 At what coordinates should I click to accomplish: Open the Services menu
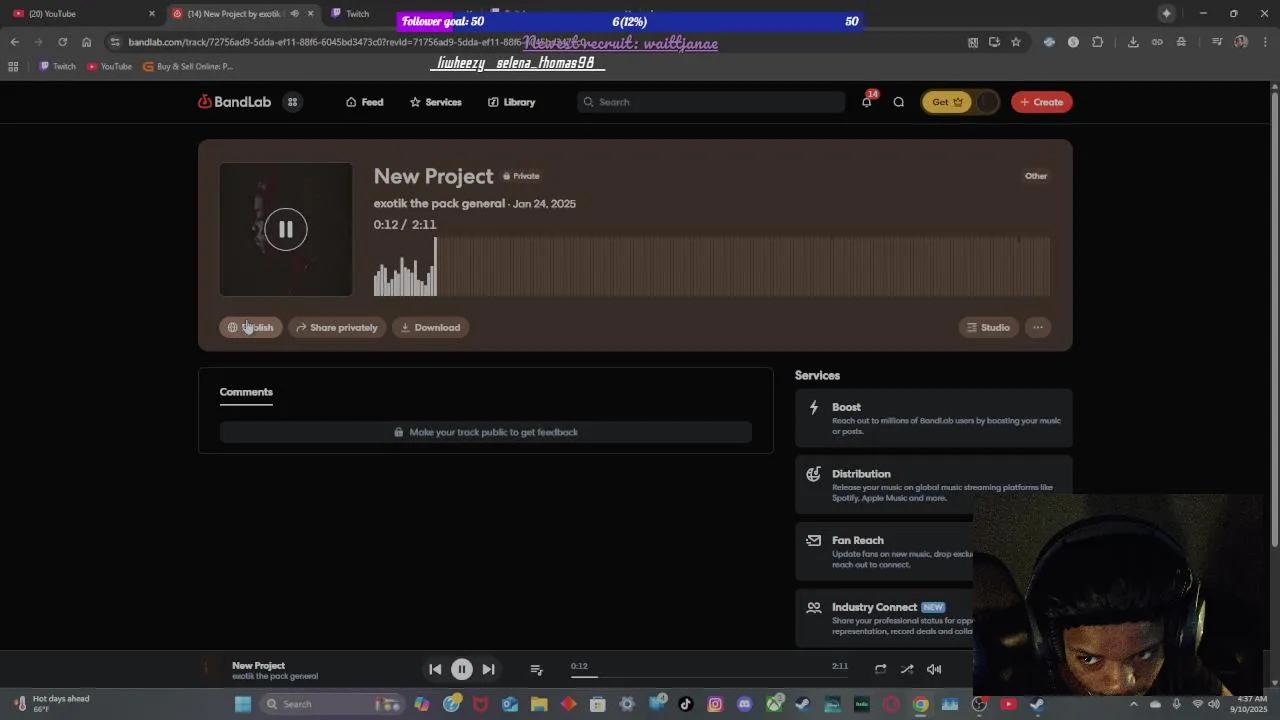click(x=435, y=102)
